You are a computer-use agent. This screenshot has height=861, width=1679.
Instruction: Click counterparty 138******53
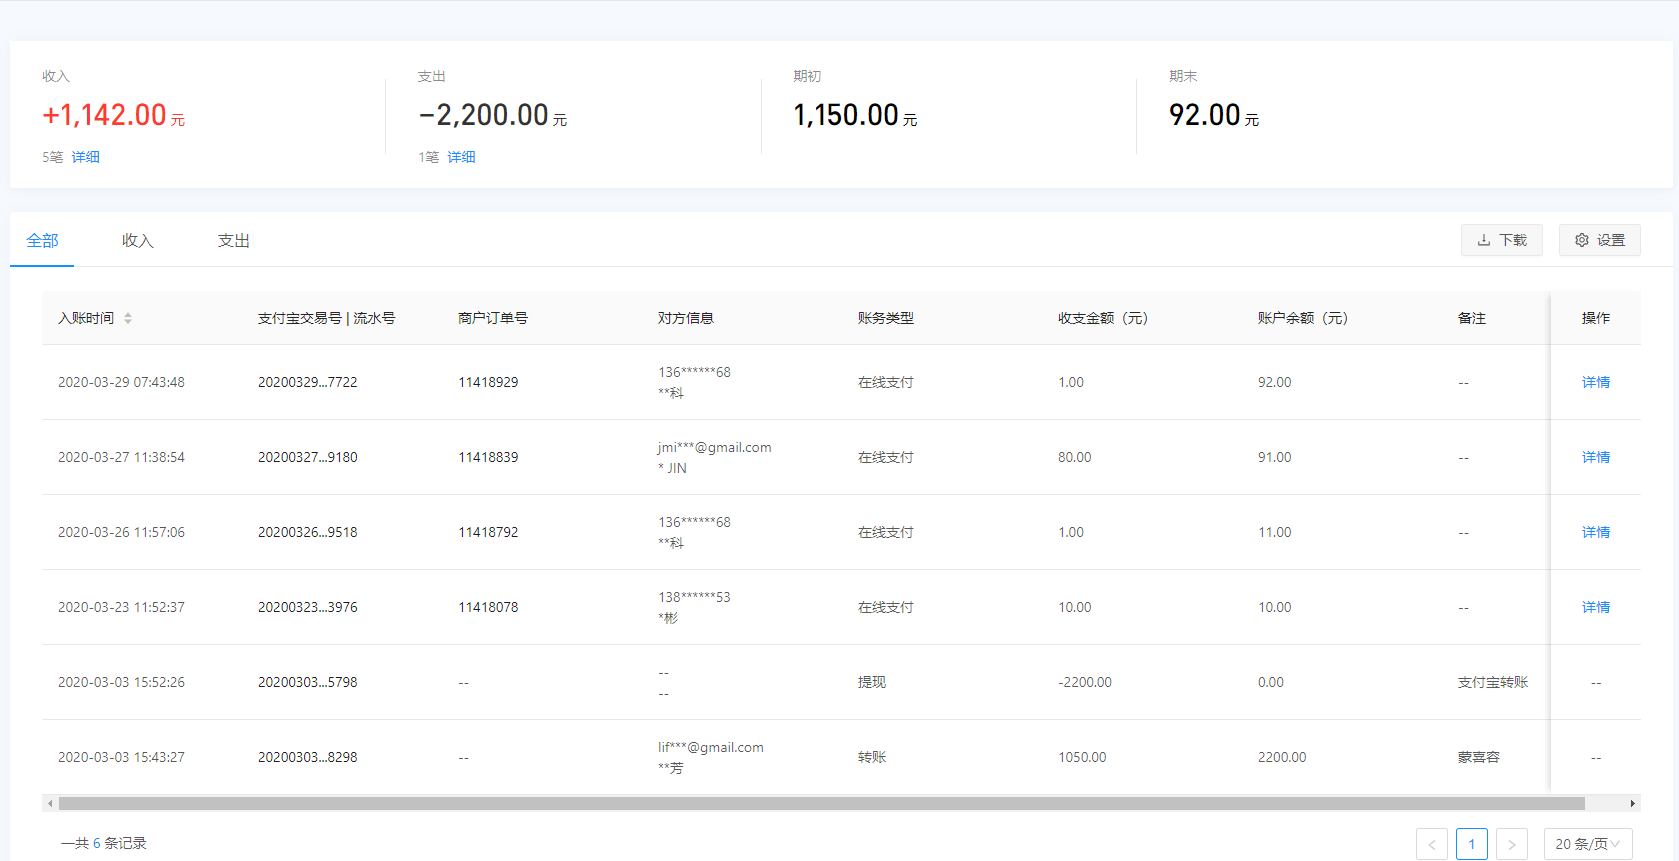coord(694,597)
